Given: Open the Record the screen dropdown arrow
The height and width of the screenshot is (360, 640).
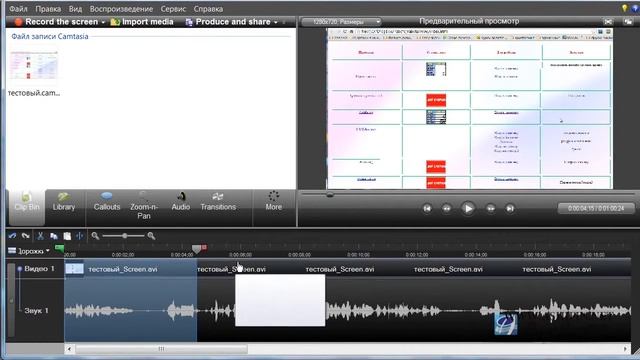Looking at the screenshot, I should [x=103, y=22].
